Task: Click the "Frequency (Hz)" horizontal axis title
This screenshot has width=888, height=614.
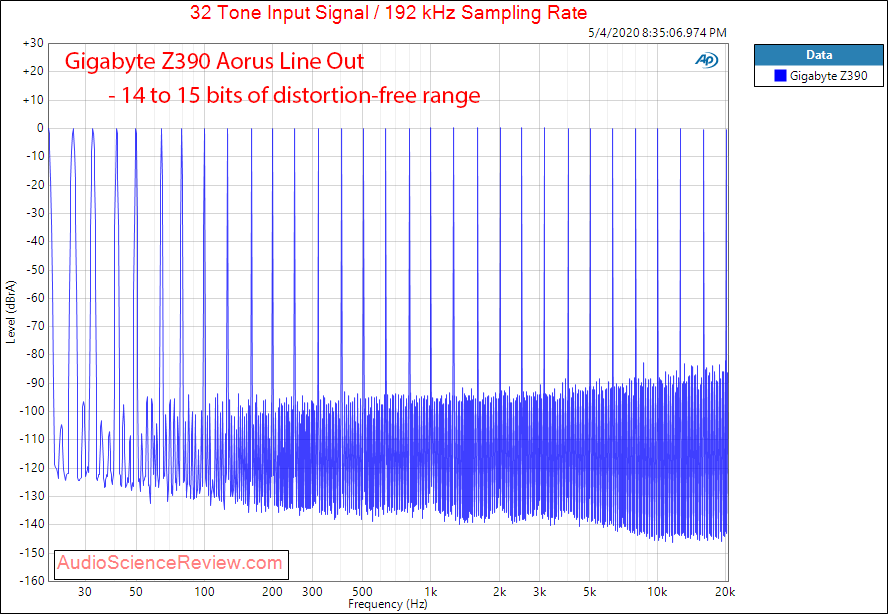Action: (387, 604)
